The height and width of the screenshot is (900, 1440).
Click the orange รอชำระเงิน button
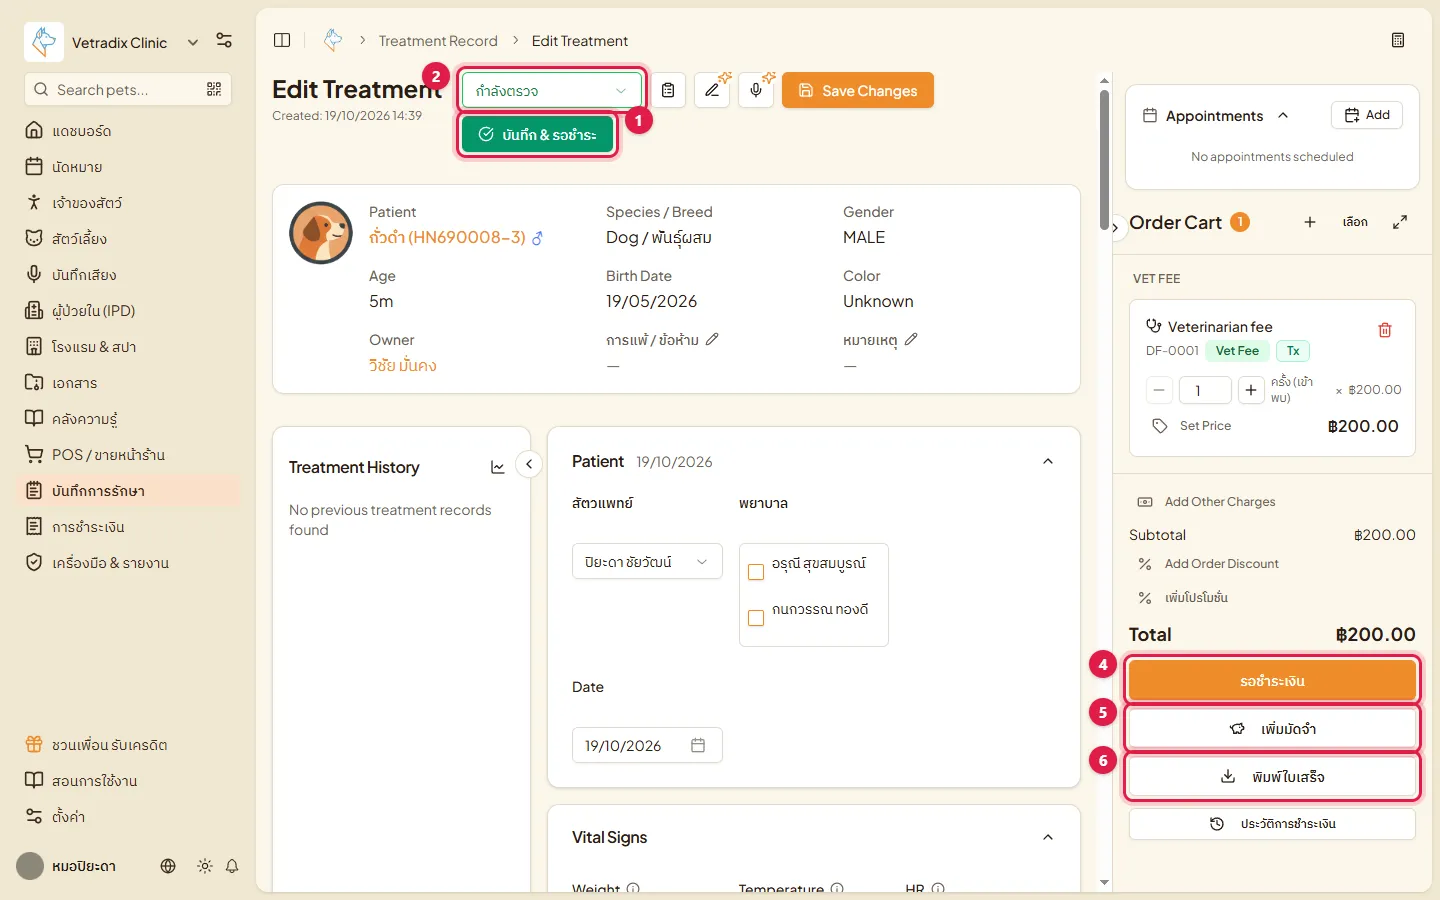1272,681
